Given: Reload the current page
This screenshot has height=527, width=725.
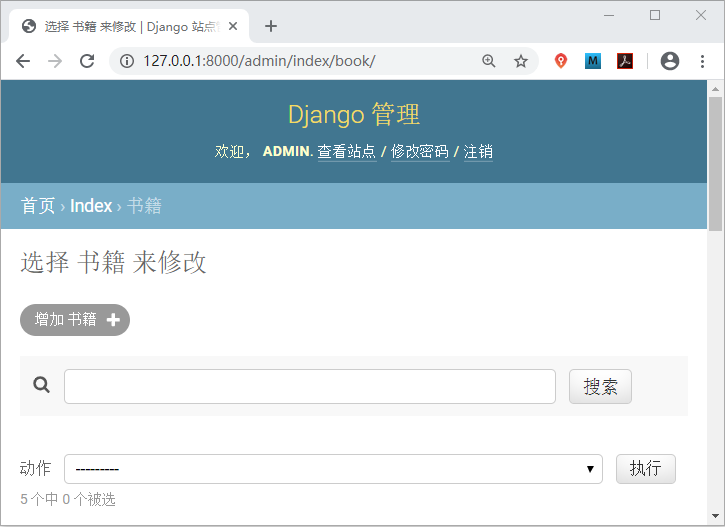Looking at the screenshot, I should point(87,61).
